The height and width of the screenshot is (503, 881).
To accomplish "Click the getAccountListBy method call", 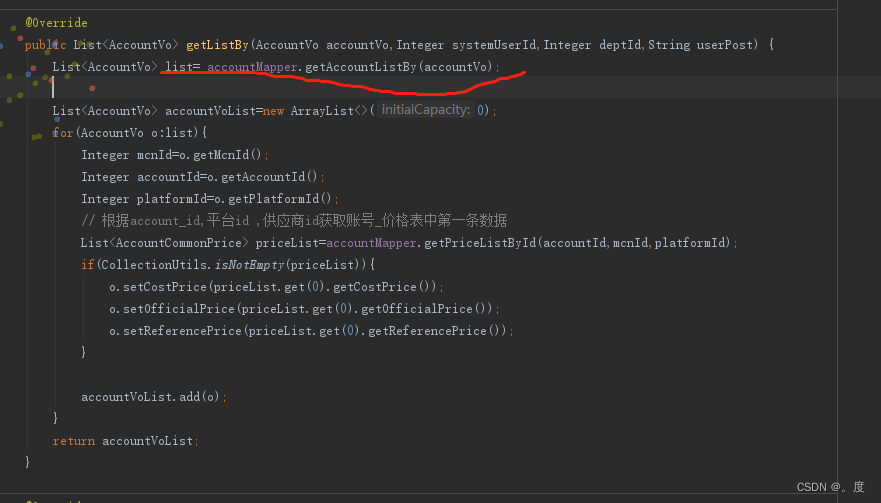I will pyautogui.click(x=361, y=67).
